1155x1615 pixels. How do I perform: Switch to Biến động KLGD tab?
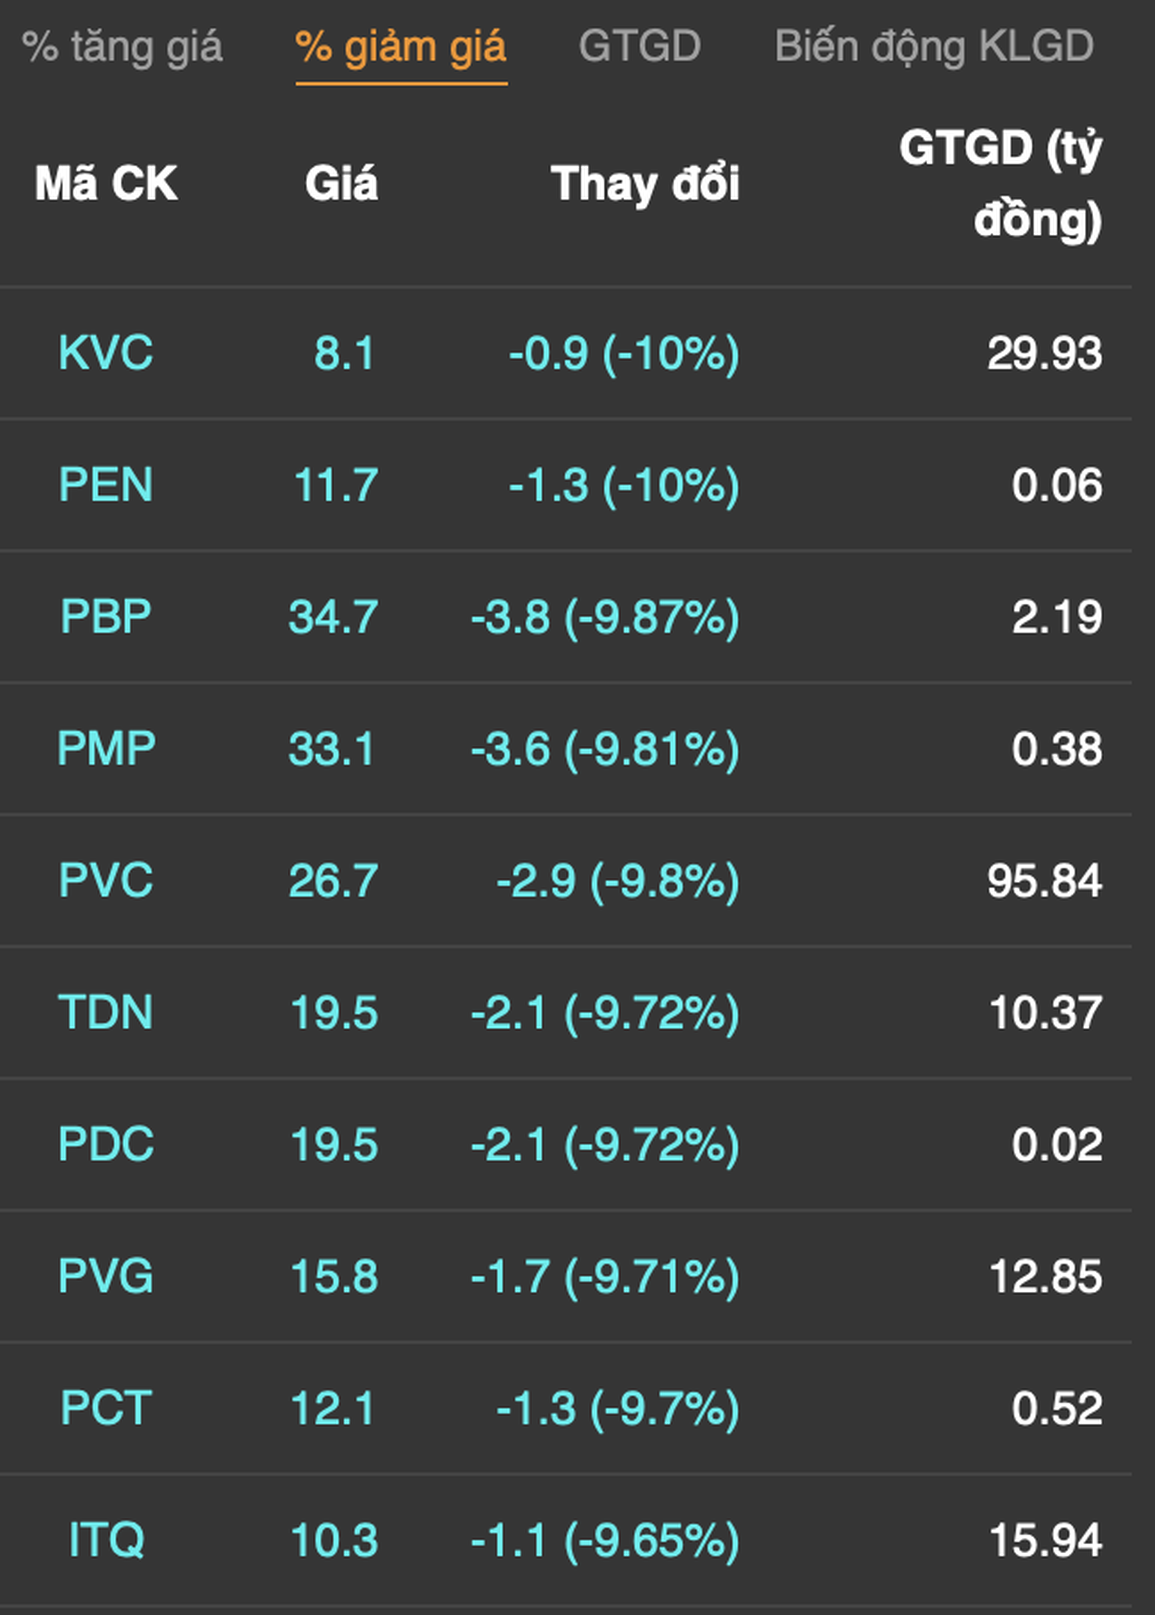tap(934, 47)
